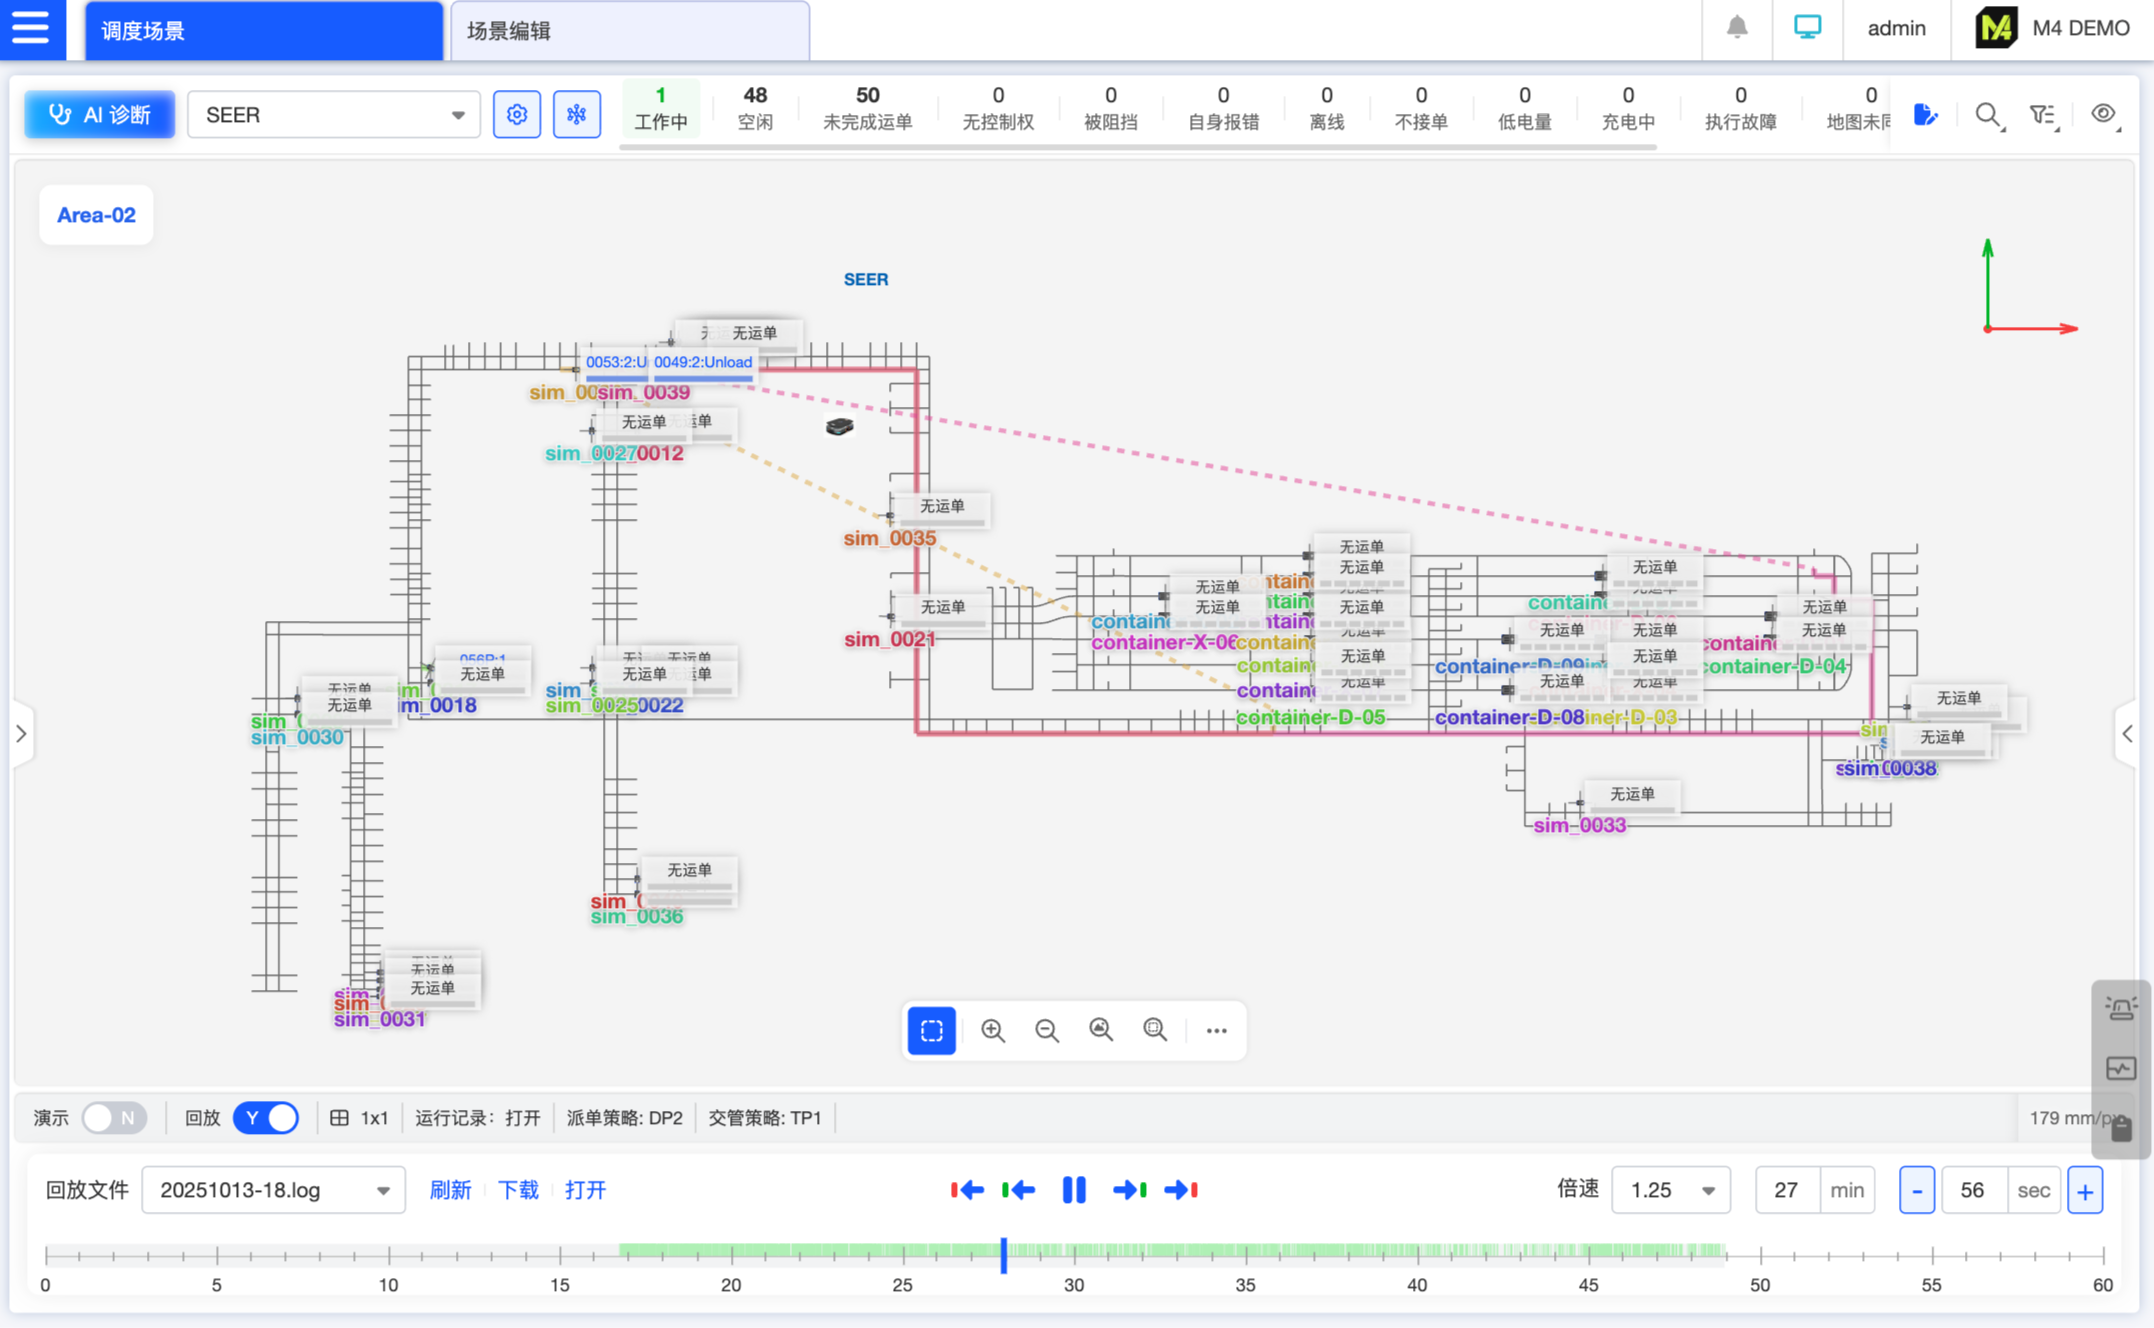Image resolution: width=2154 pixels, height=1328 pixels.
Task: Click the notification bell icon
Action: pos(1737,28)
